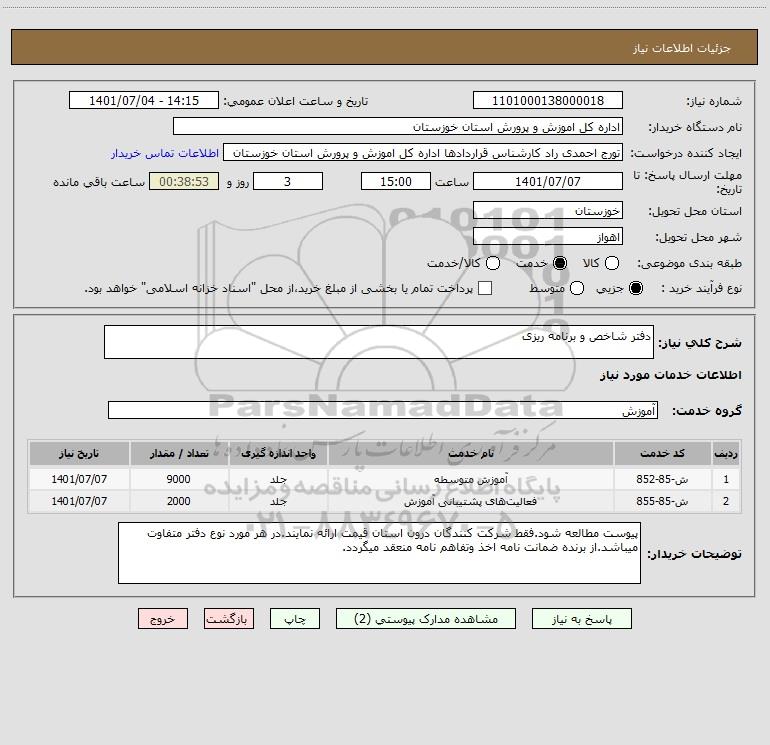Select the کالا radio button
770x745 pixels.
[x=612, y=263]
